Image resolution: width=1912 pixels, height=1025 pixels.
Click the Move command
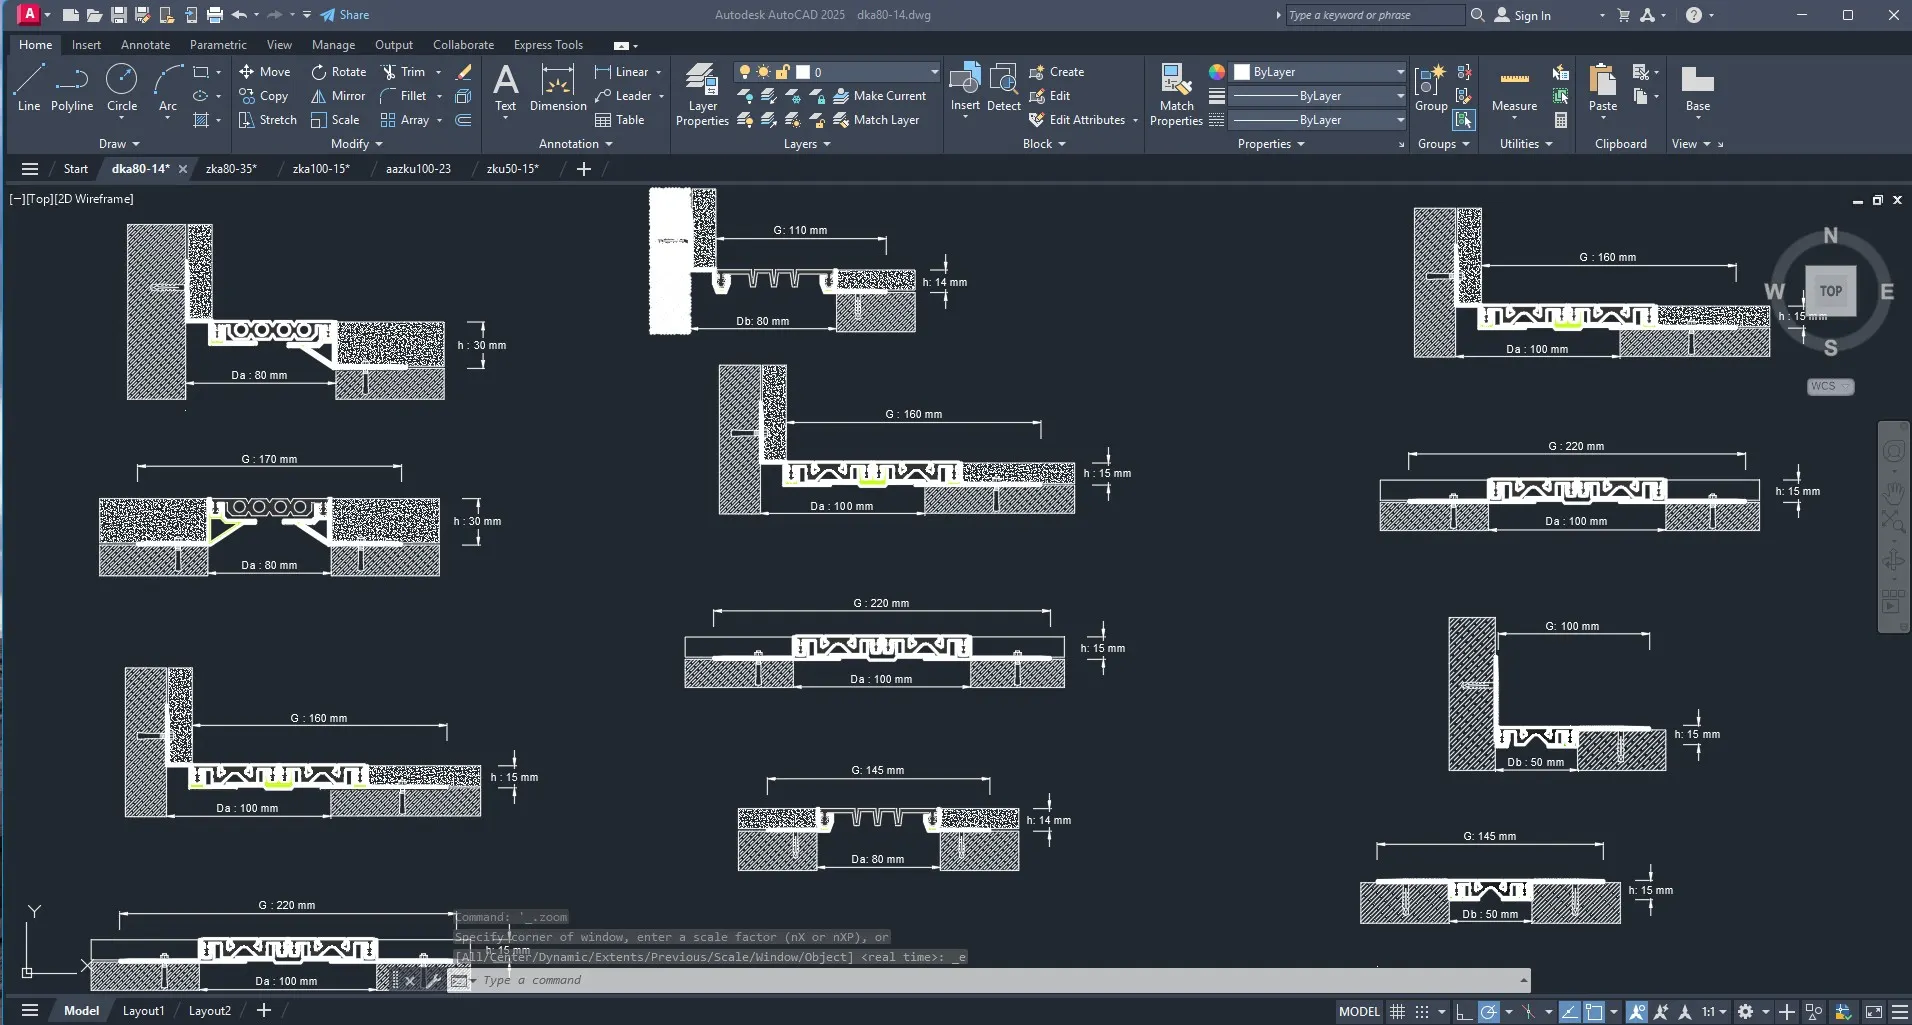pos(265,72)
